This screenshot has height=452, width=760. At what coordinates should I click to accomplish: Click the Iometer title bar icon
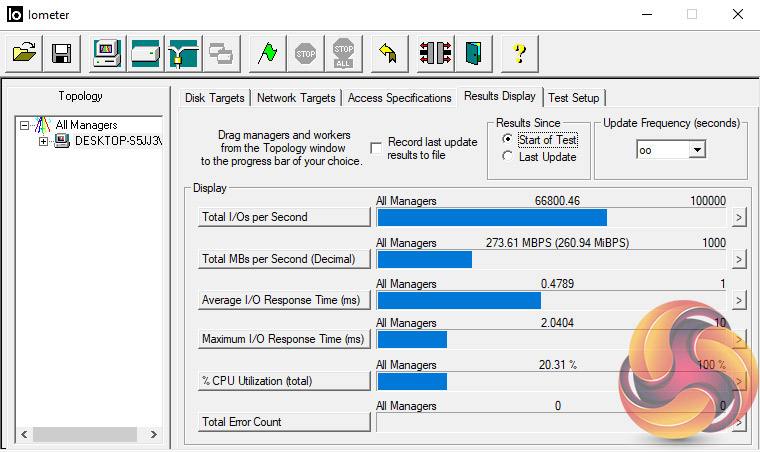click(x=15, y=15)
